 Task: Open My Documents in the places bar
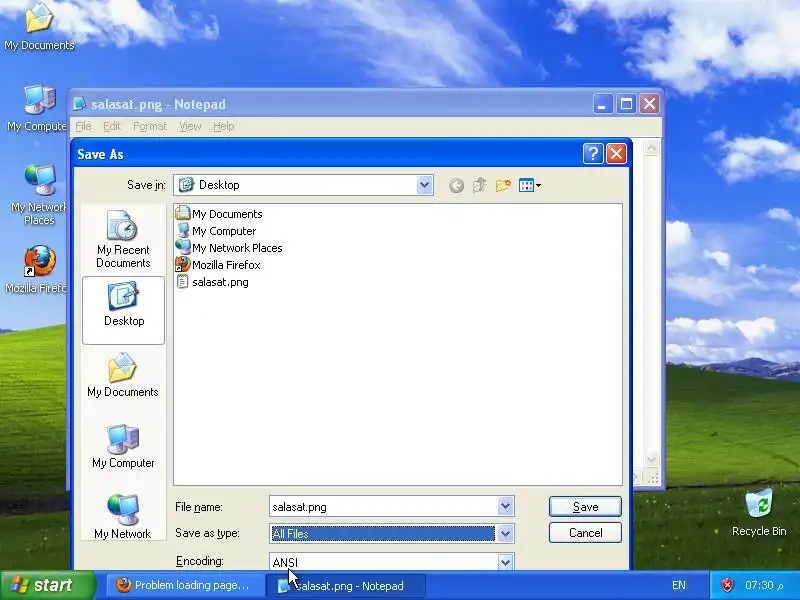coord(122,375)
